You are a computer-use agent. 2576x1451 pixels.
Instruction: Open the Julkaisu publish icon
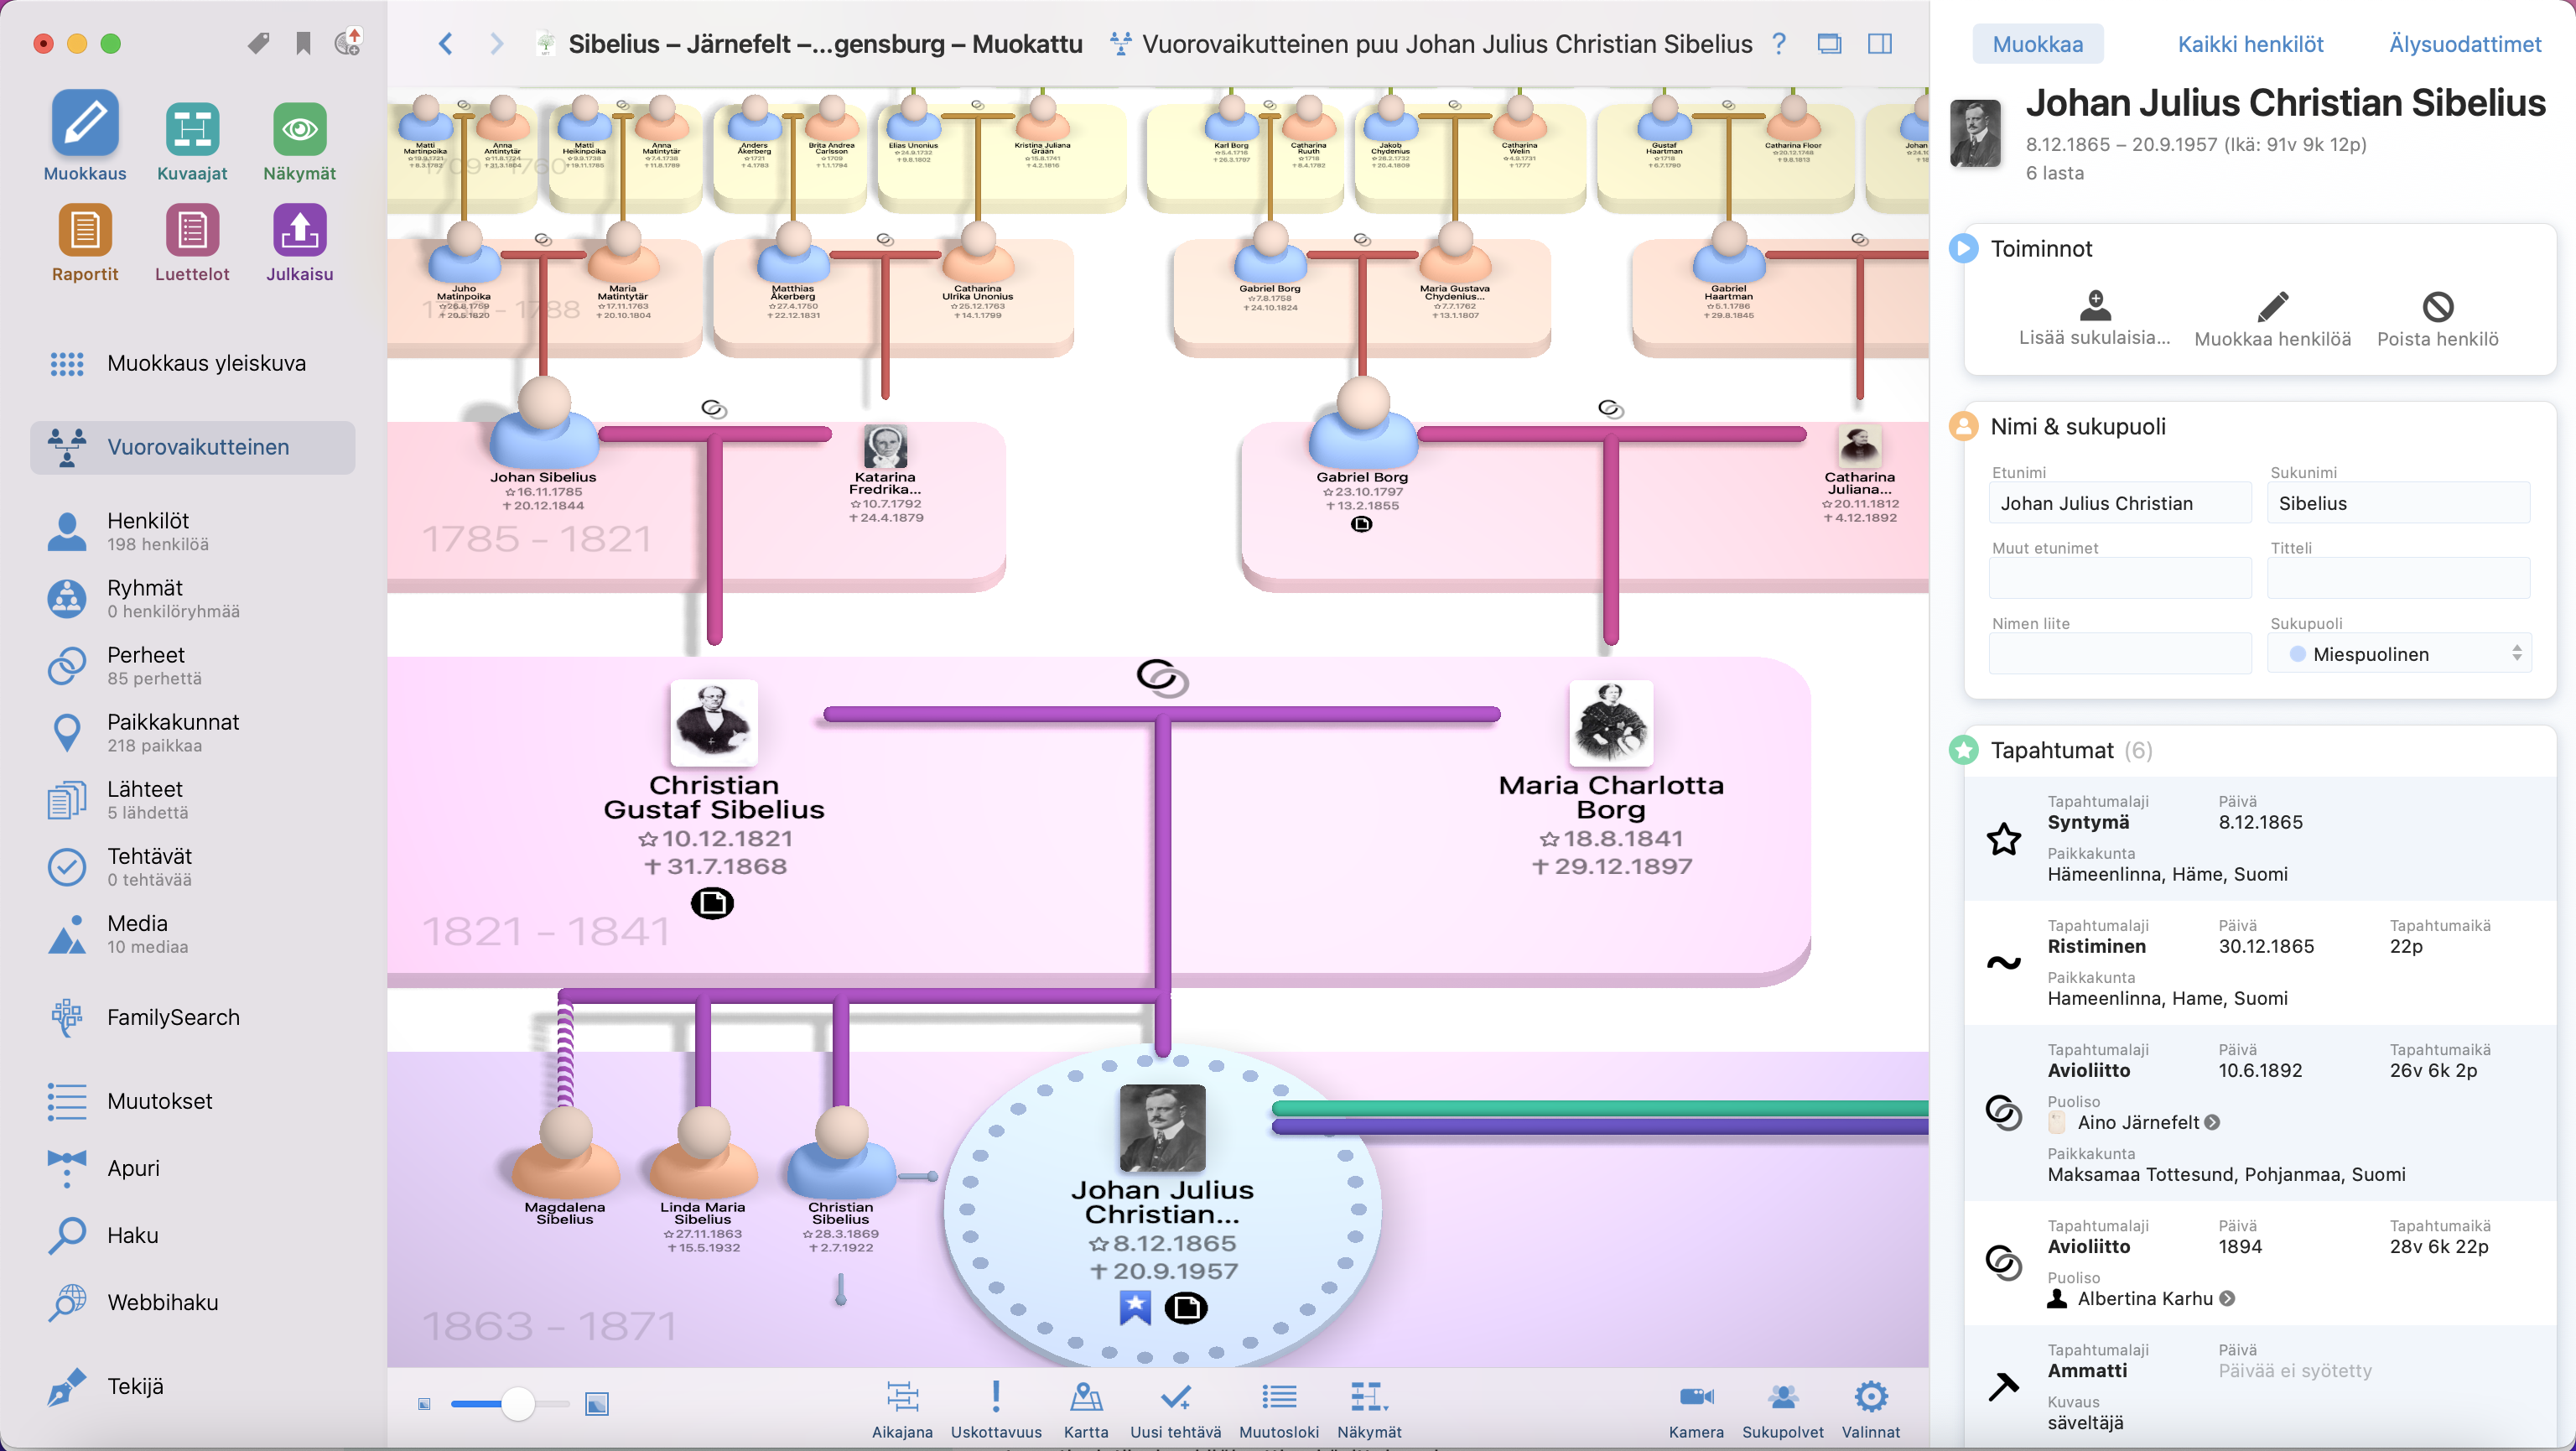299,231
